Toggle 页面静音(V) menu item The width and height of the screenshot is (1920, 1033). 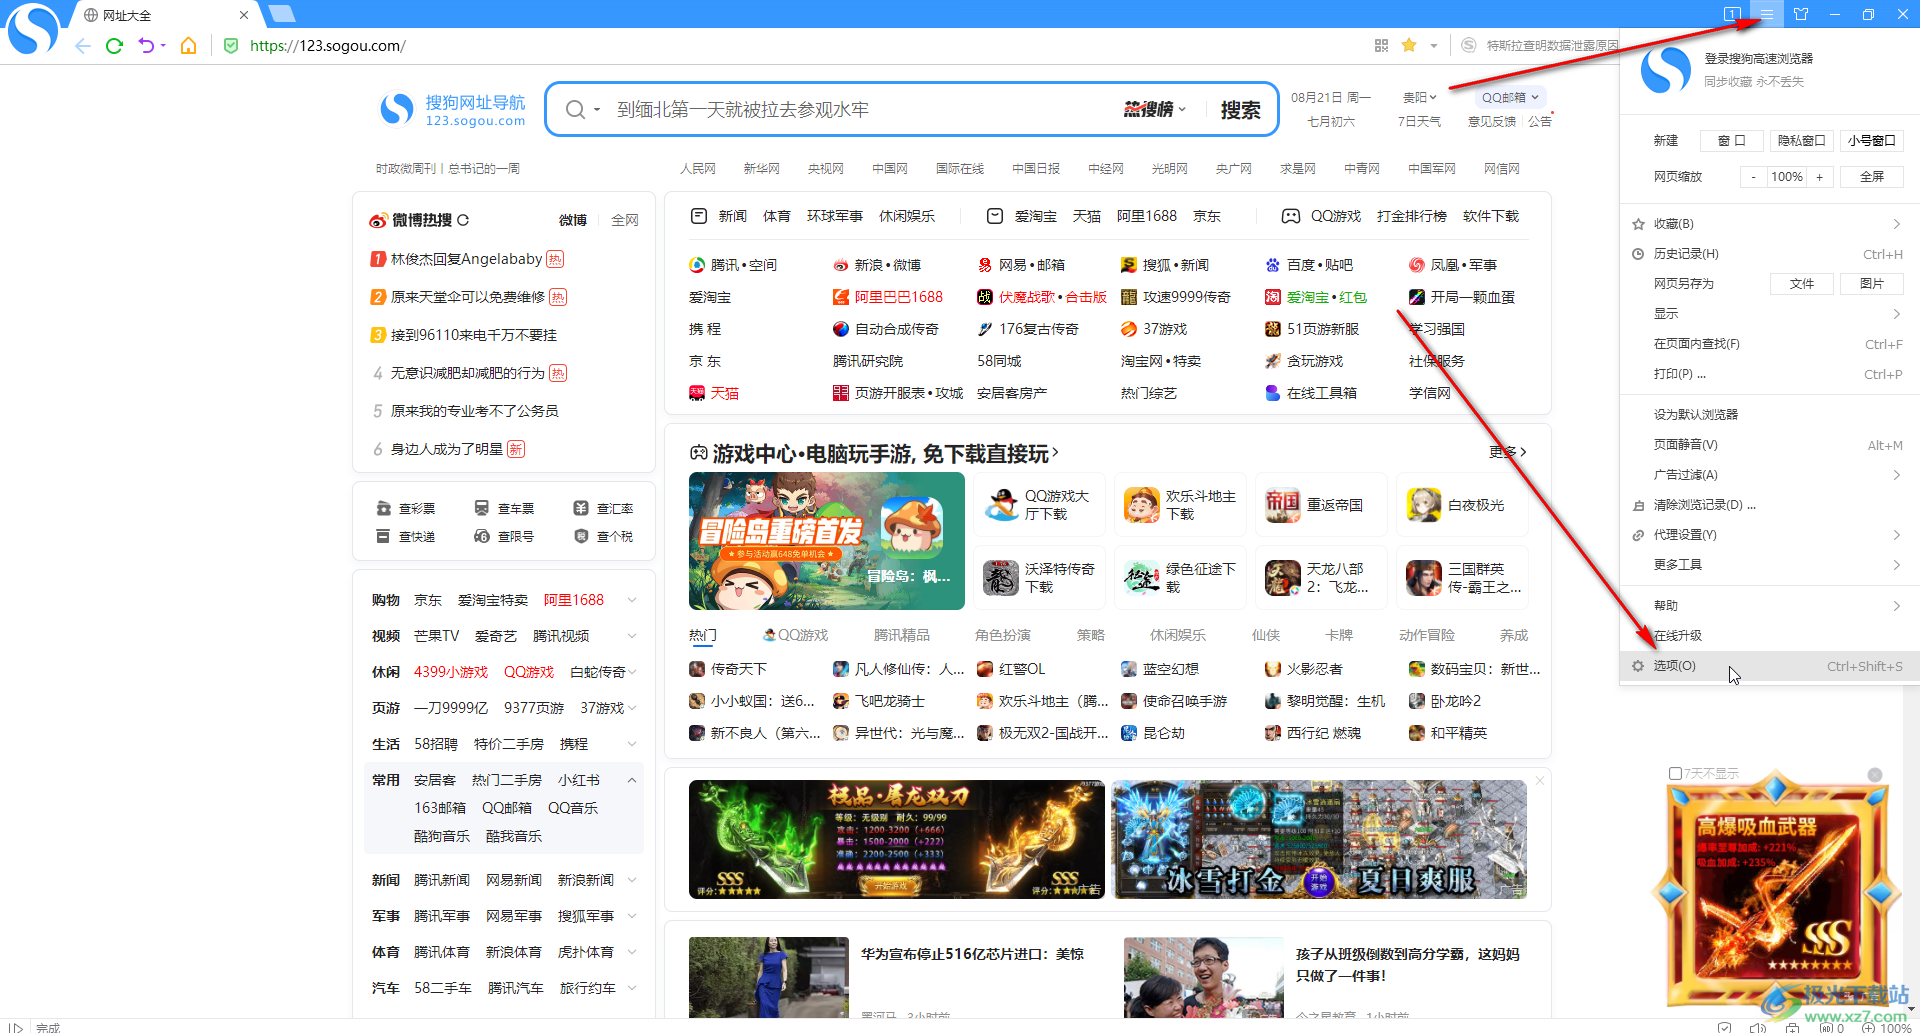pyautogui.click(x=1769, y=445)
